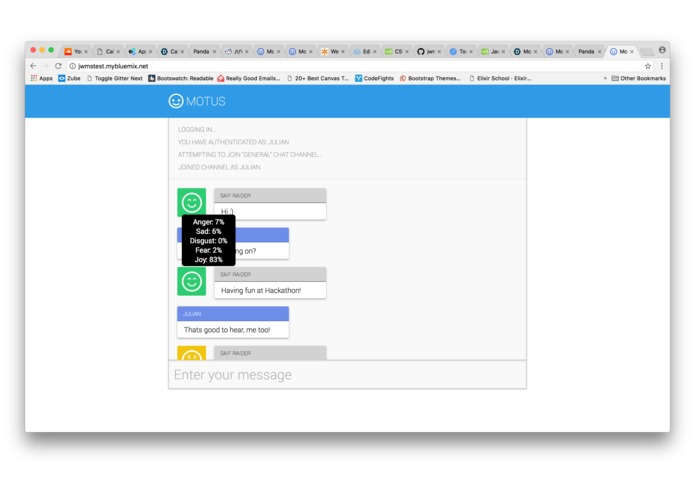This screenshot has height=494, width=695.
Task: Focus the "Enter your message" input
Action: 348,375
